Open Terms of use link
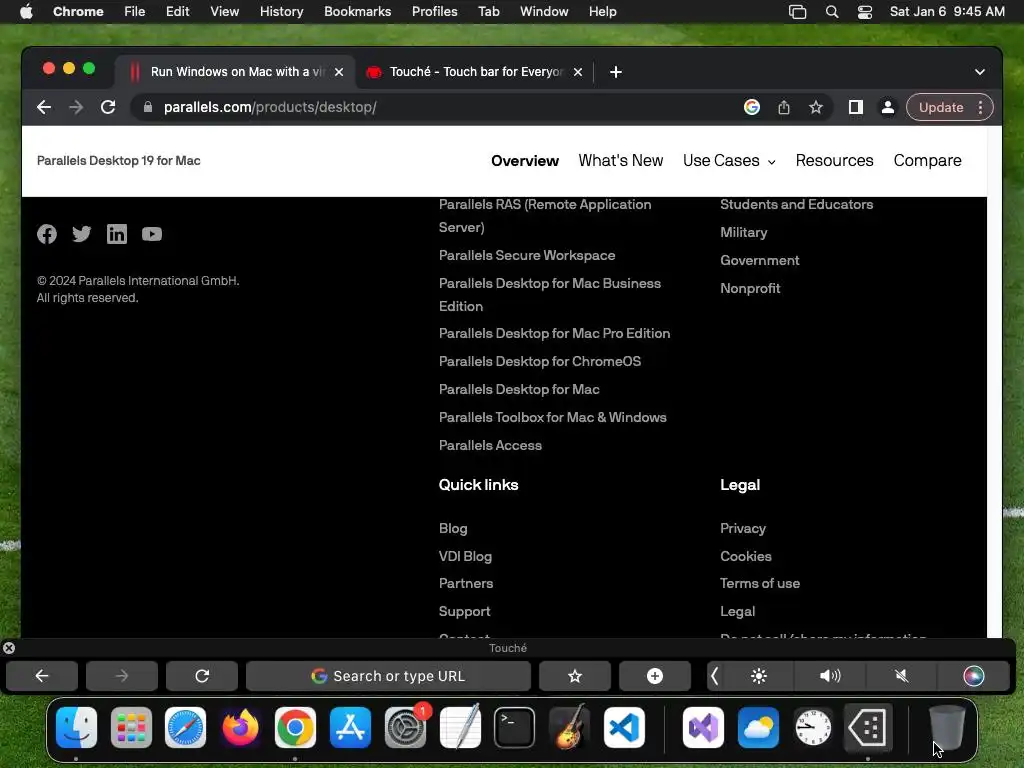This screenshot has width=1024, height=768. point(760,583)
